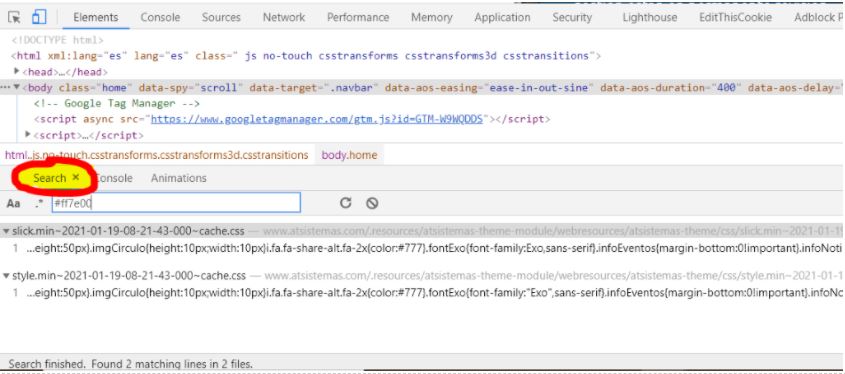Expand the collapsed script element
This screenshot has width=845, height=374.
pos(28,134)
